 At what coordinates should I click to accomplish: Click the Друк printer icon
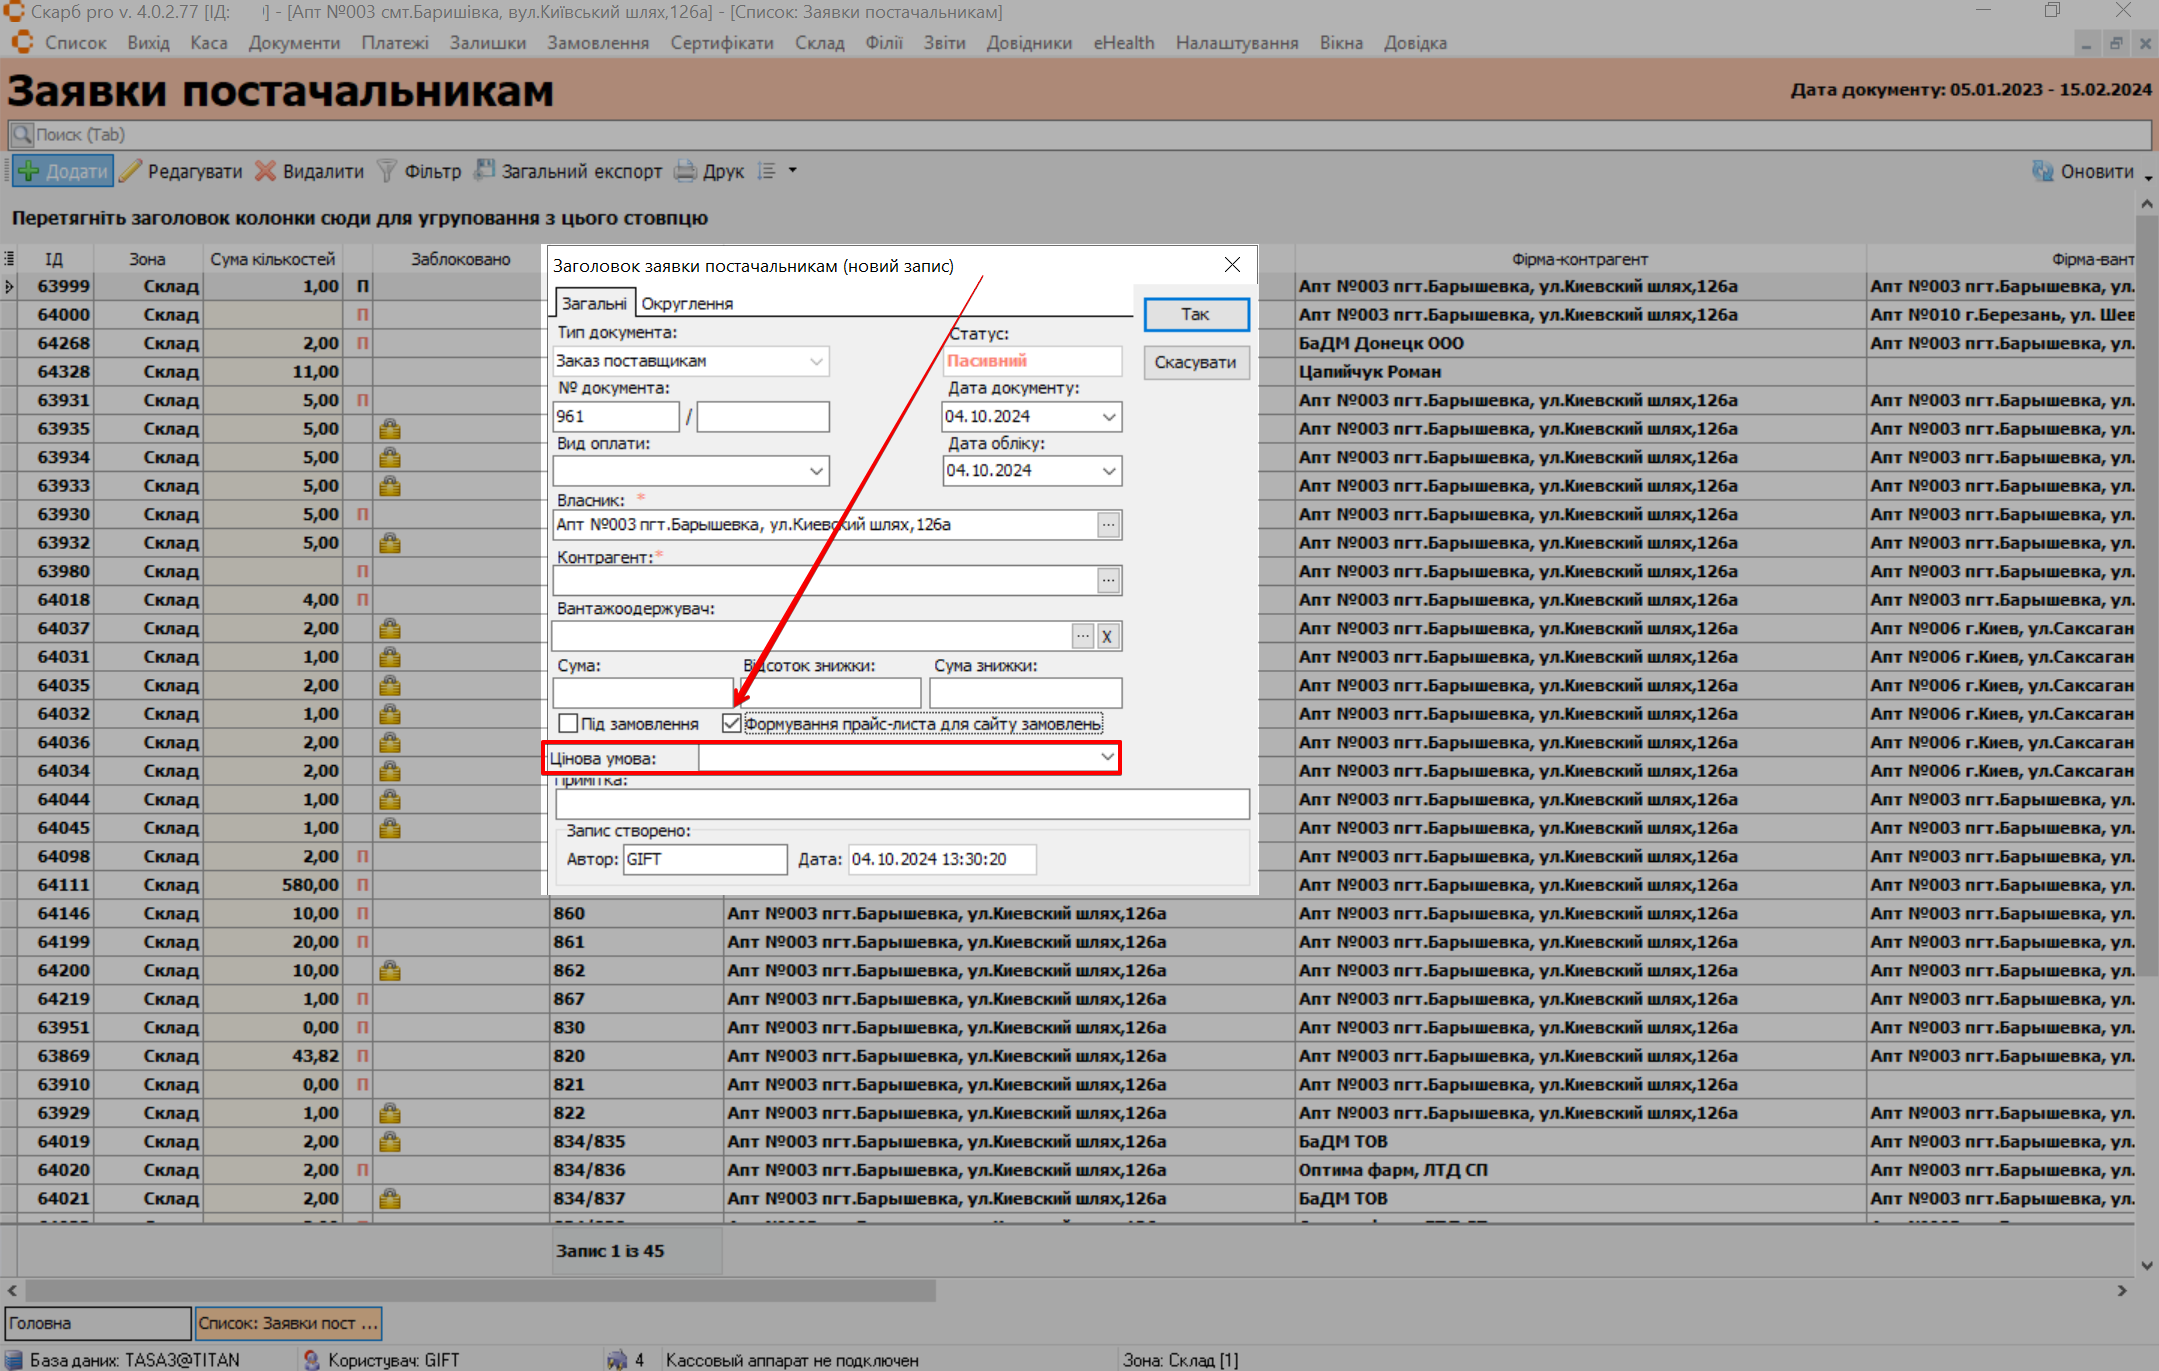(x=685, y=171)
